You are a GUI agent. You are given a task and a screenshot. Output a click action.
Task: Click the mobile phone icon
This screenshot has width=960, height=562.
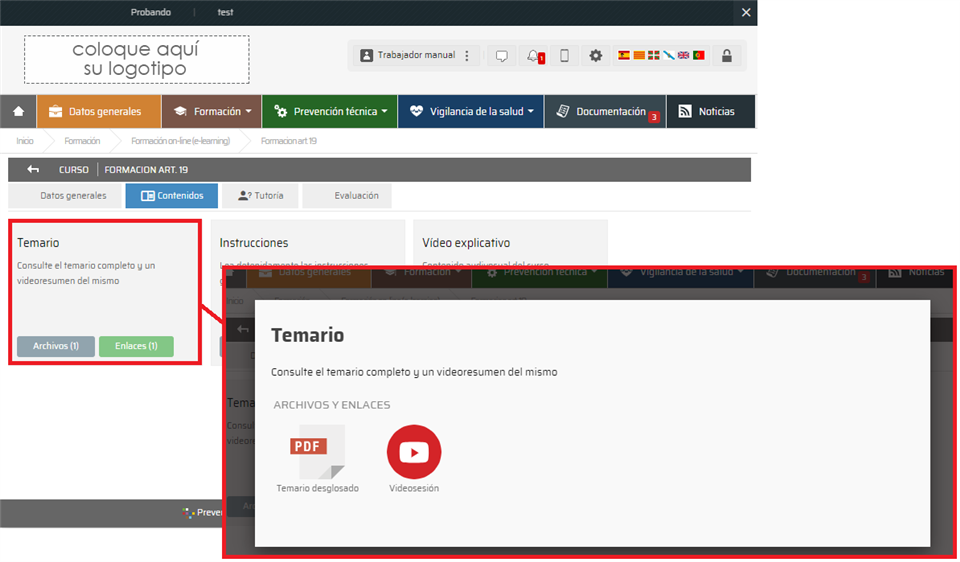pyautogui.click(x=564, y=56)
